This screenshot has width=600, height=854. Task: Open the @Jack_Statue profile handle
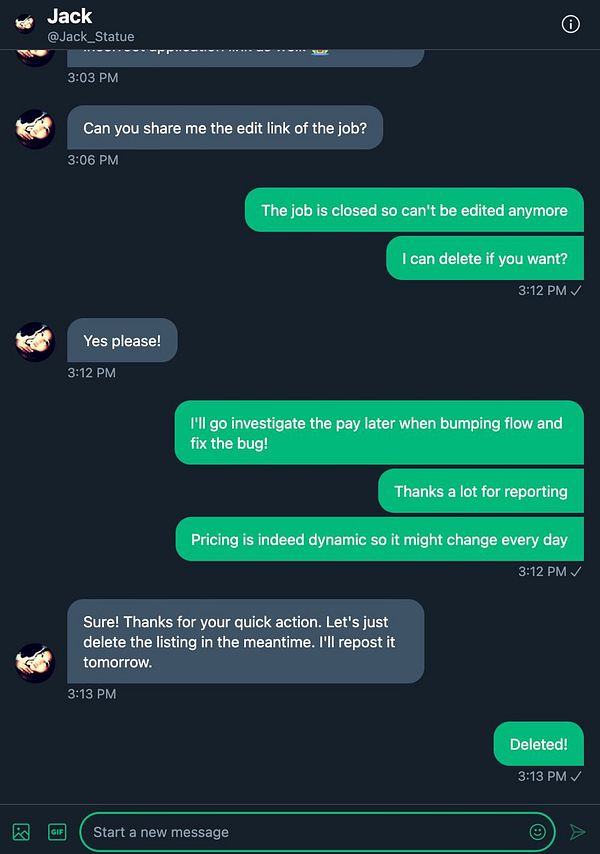[91, 36]
